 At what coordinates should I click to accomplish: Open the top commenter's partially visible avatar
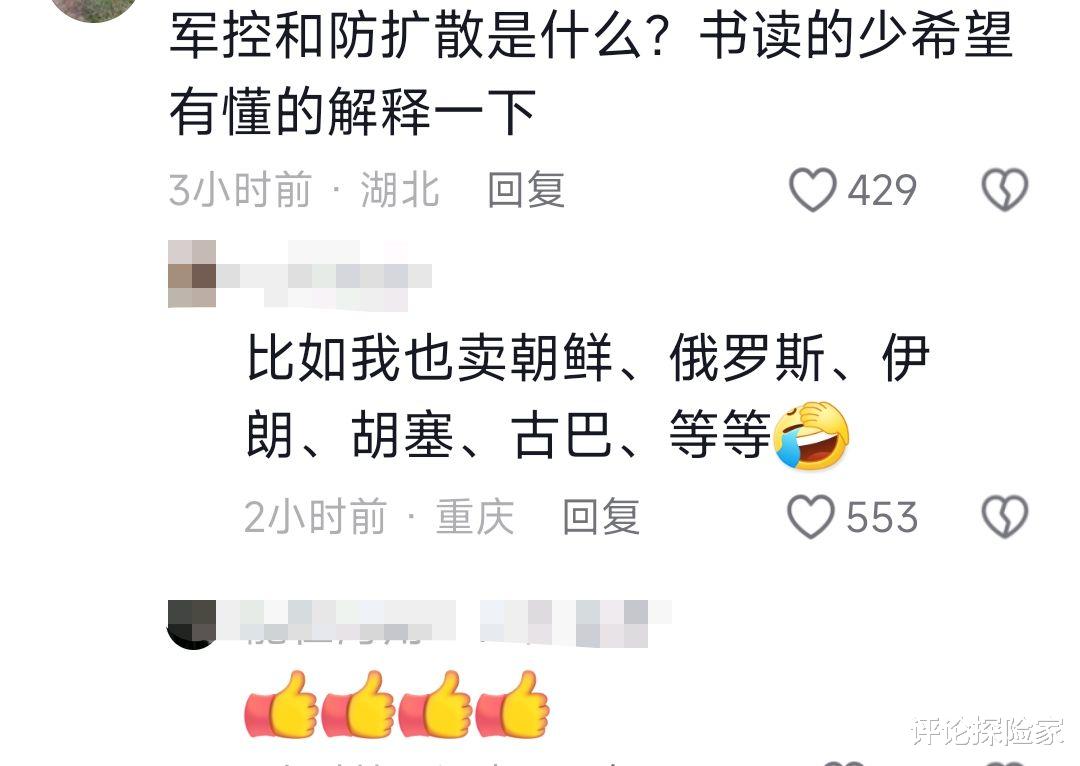pos(95,10)
